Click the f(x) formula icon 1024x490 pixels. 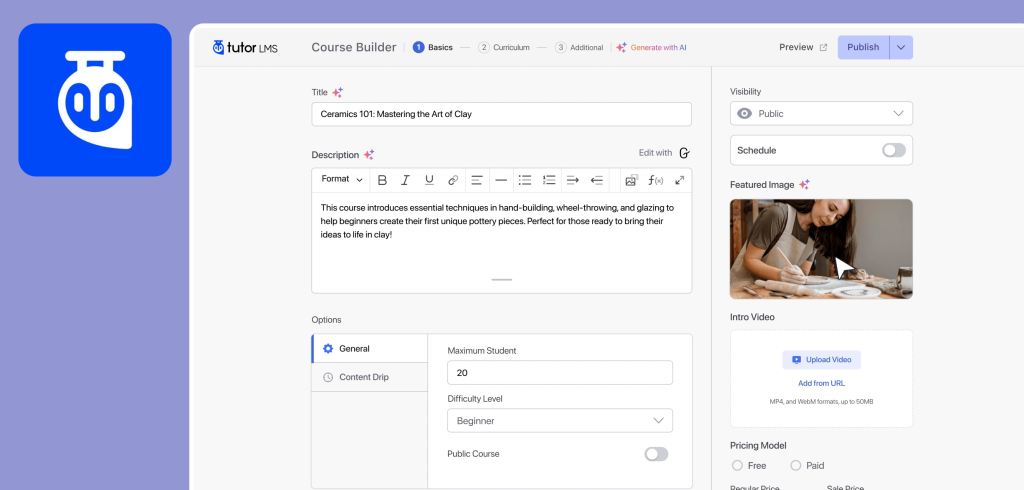coord(656,180)
